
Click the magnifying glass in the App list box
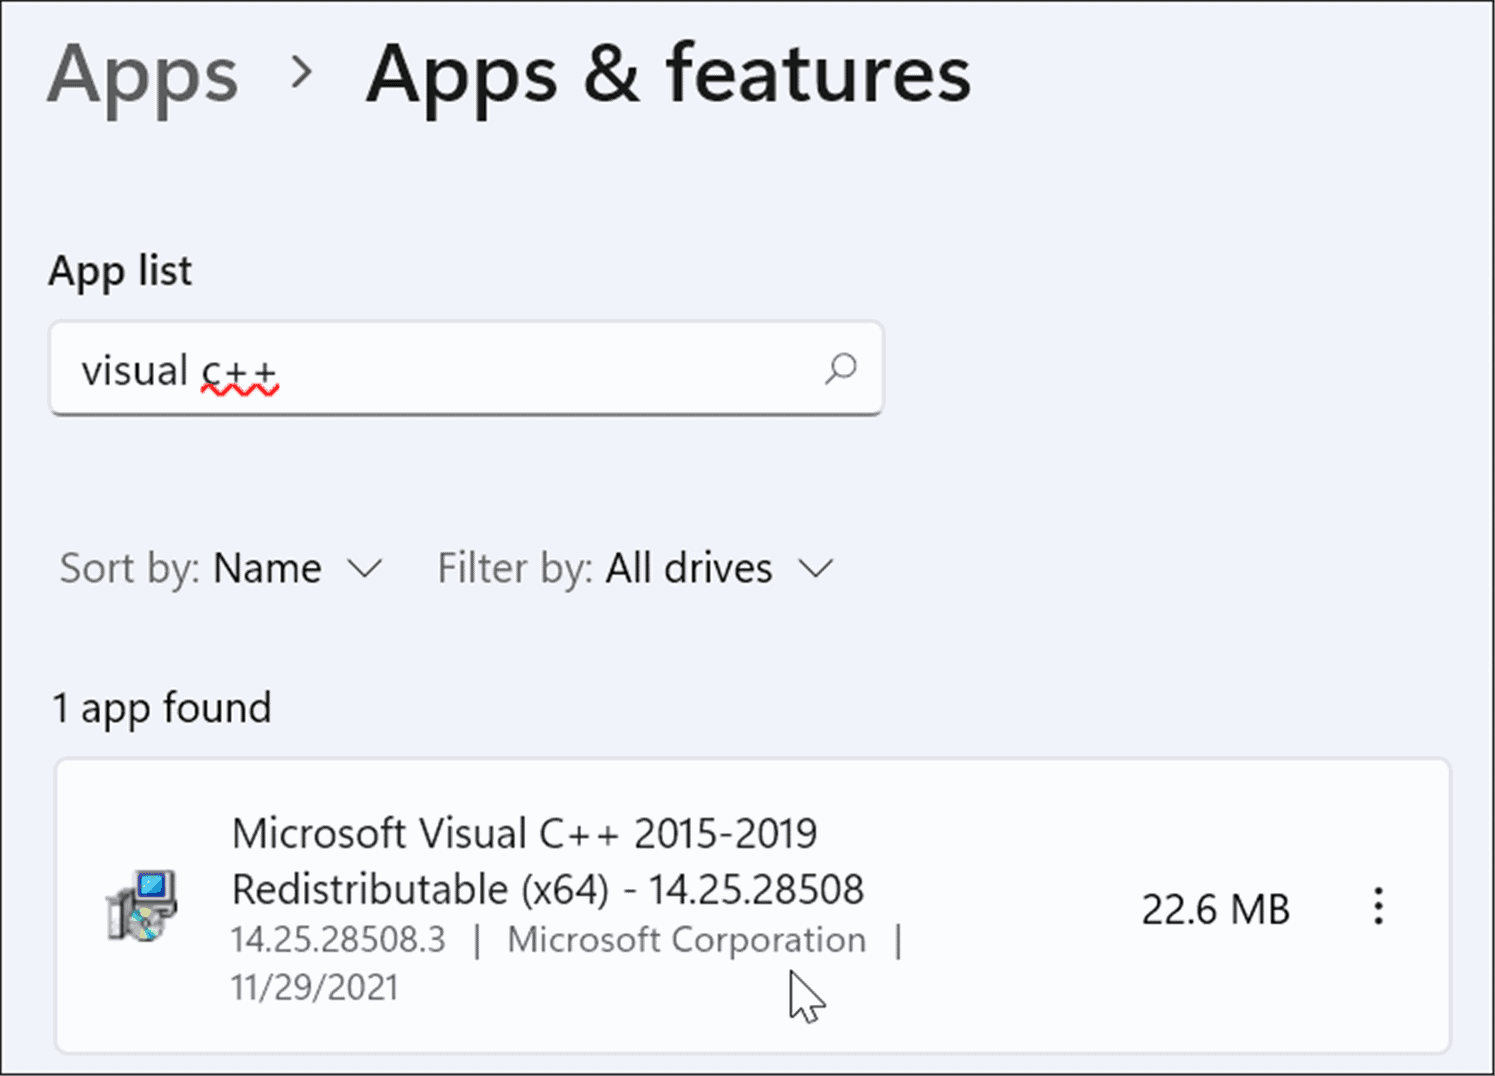[x=841, y=369]
